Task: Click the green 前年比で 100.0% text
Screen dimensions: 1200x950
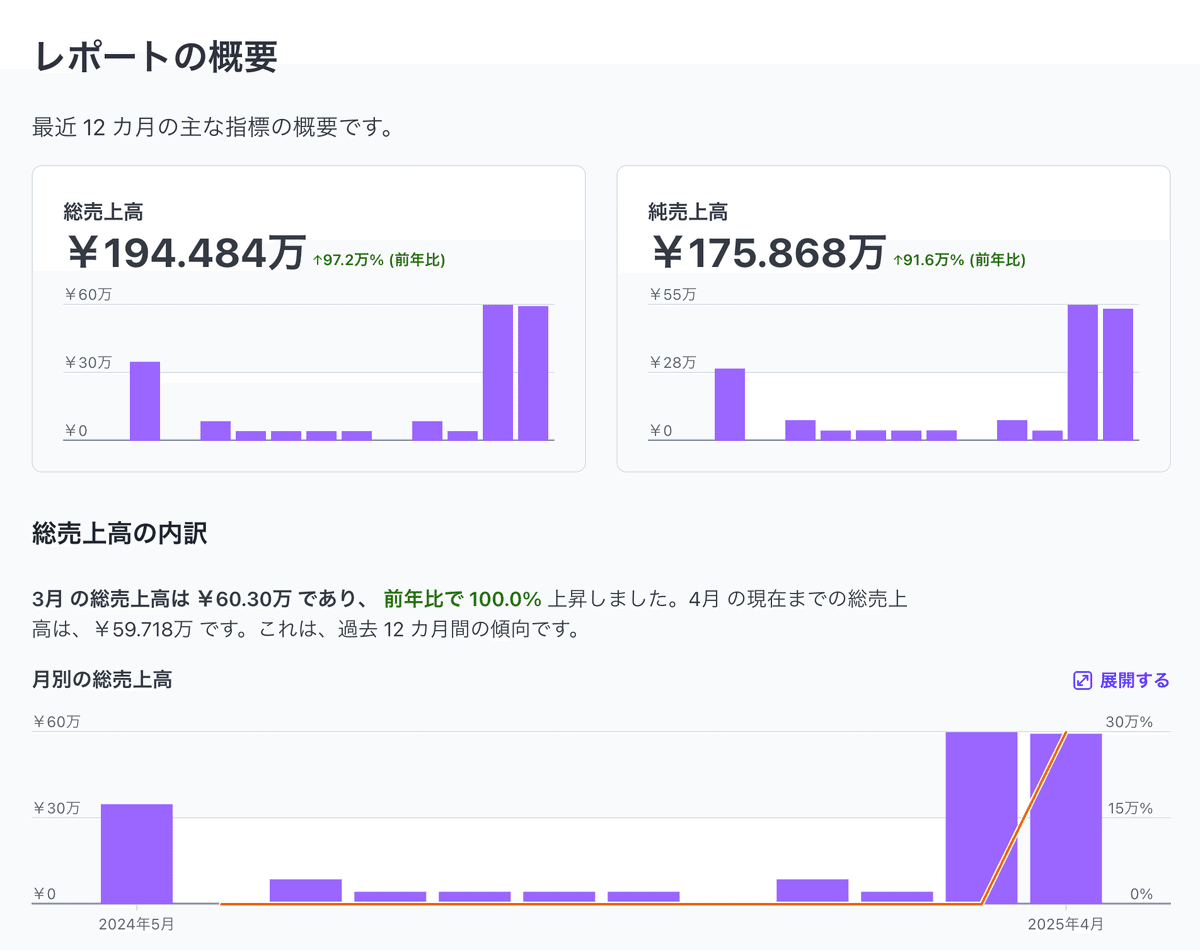Action: (x=463, y=599)
